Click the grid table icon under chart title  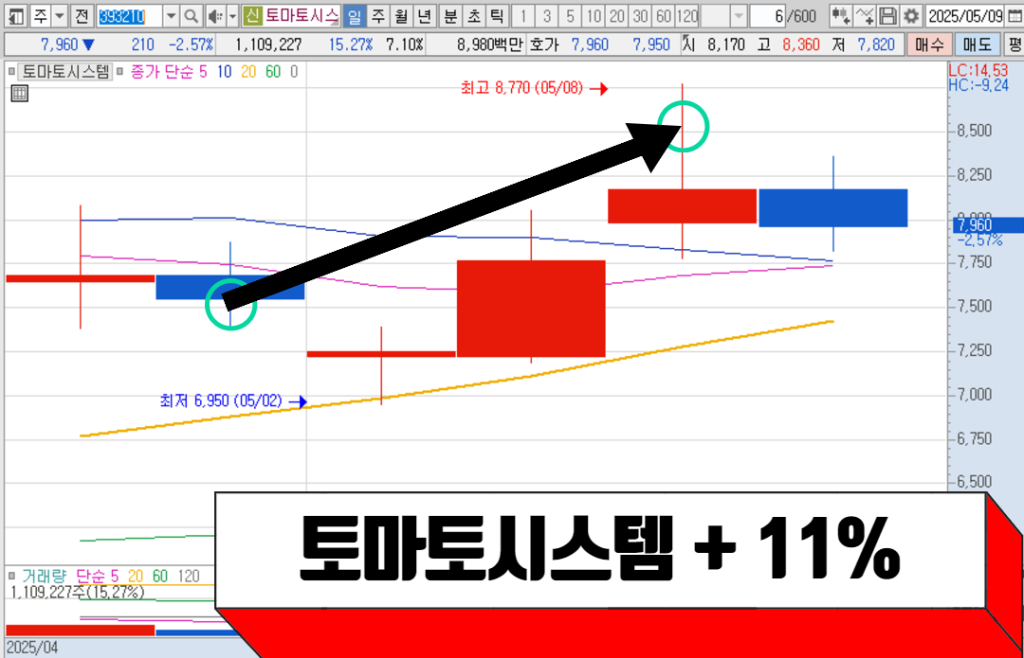coord(20,93)
